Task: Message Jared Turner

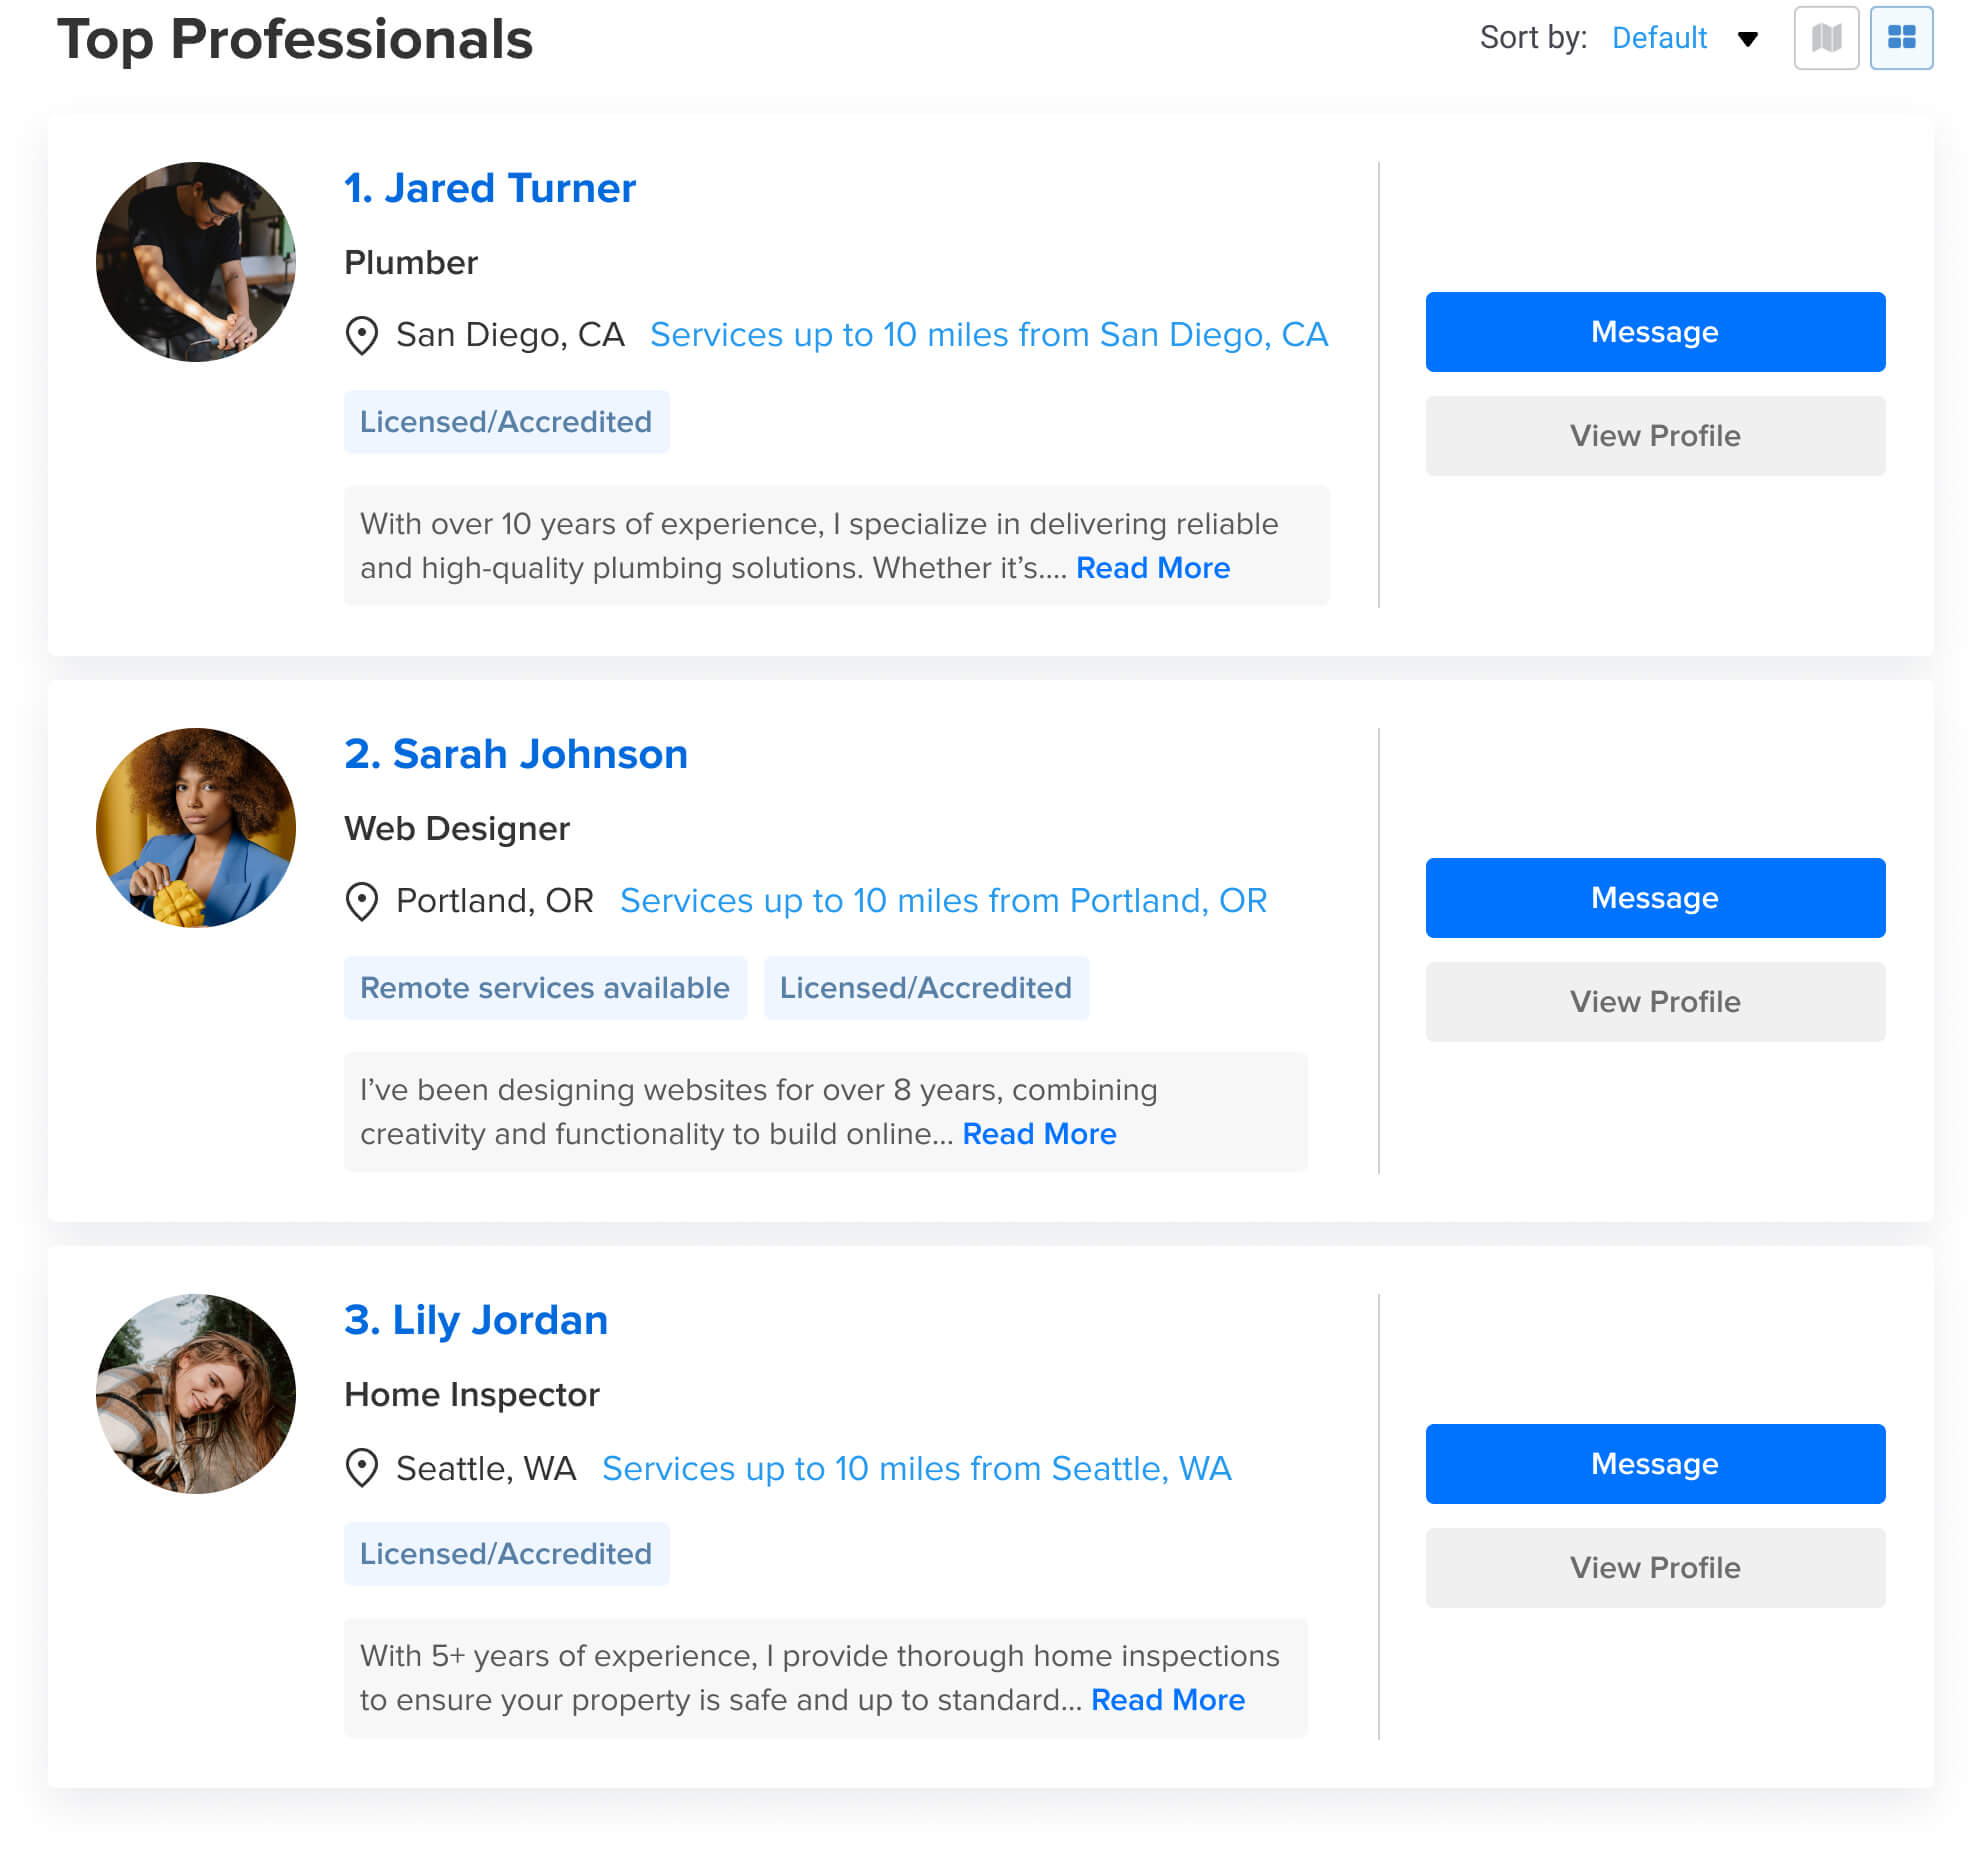Action: click(x=1654, y=332)
